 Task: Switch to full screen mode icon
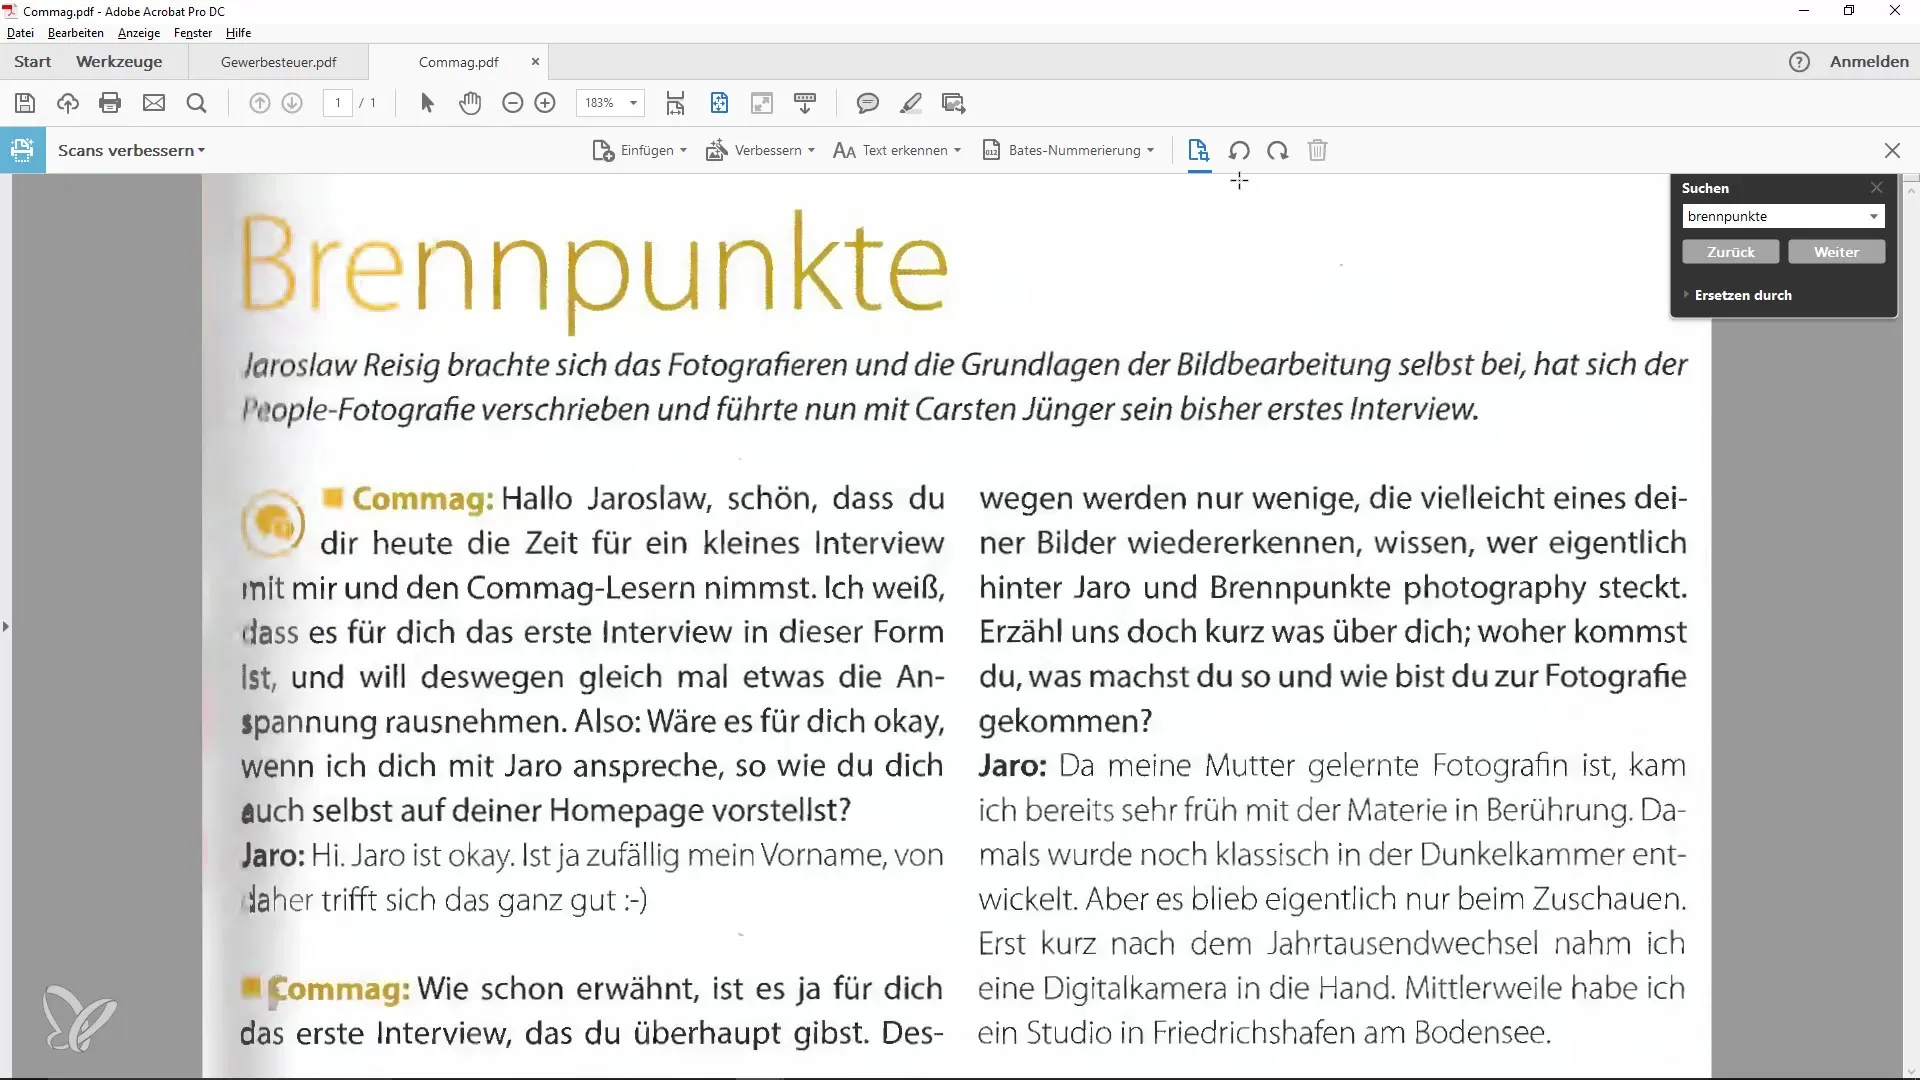[762, 103]
